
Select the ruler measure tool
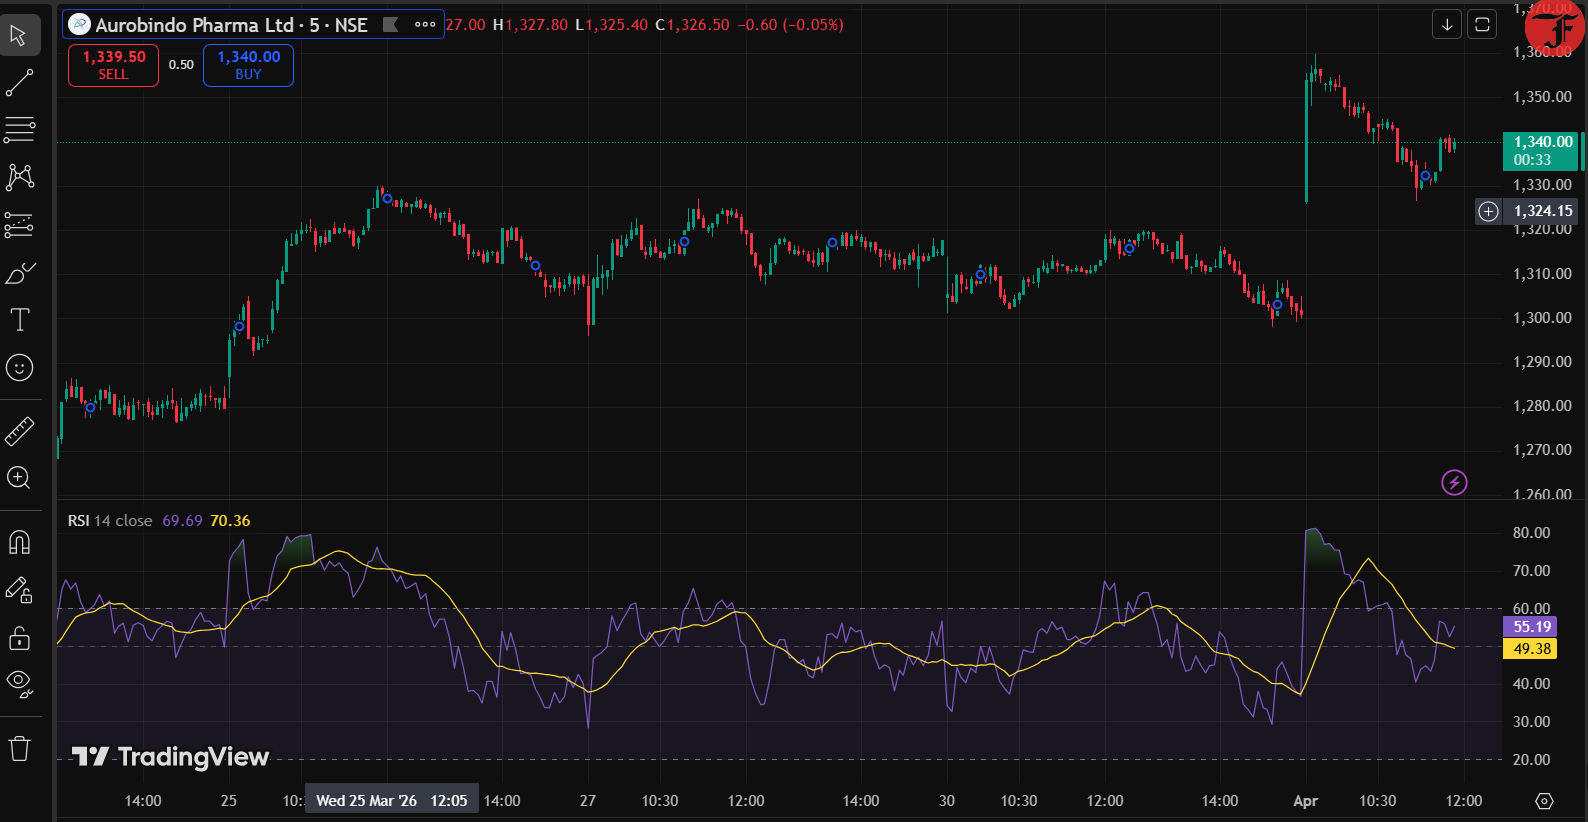point(19,431)
